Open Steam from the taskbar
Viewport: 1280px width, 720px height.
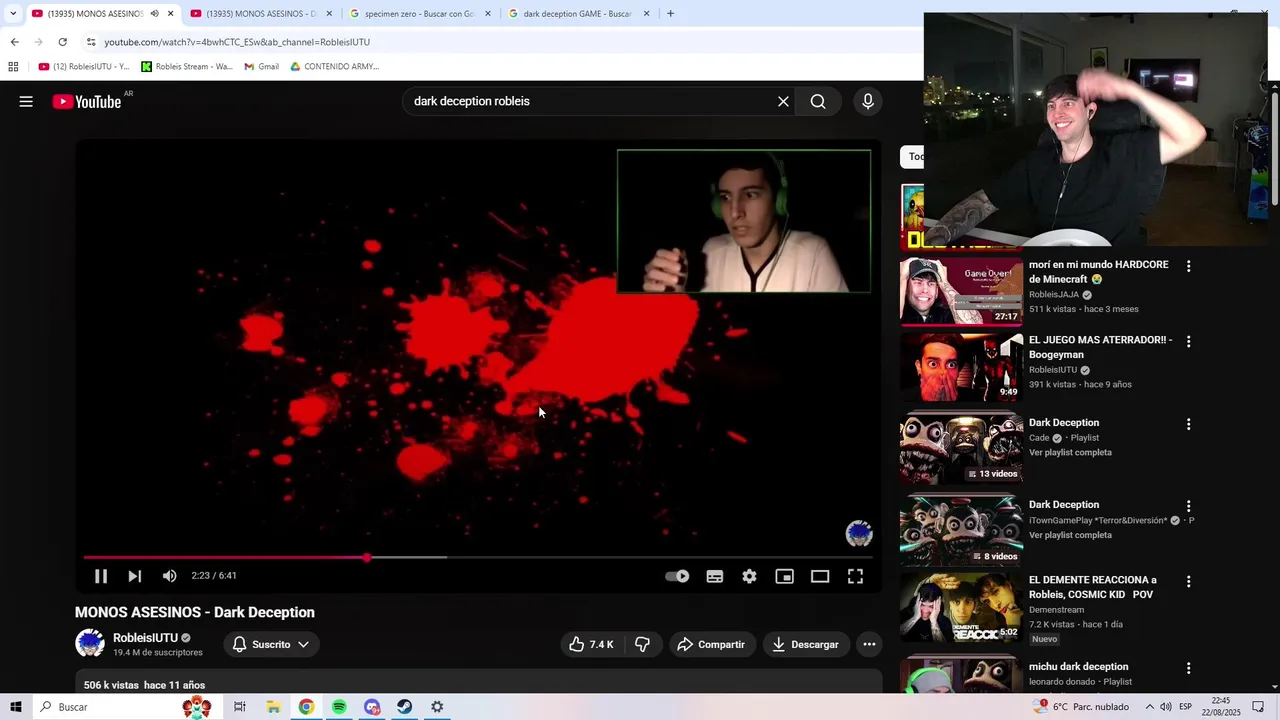[404, 707]
